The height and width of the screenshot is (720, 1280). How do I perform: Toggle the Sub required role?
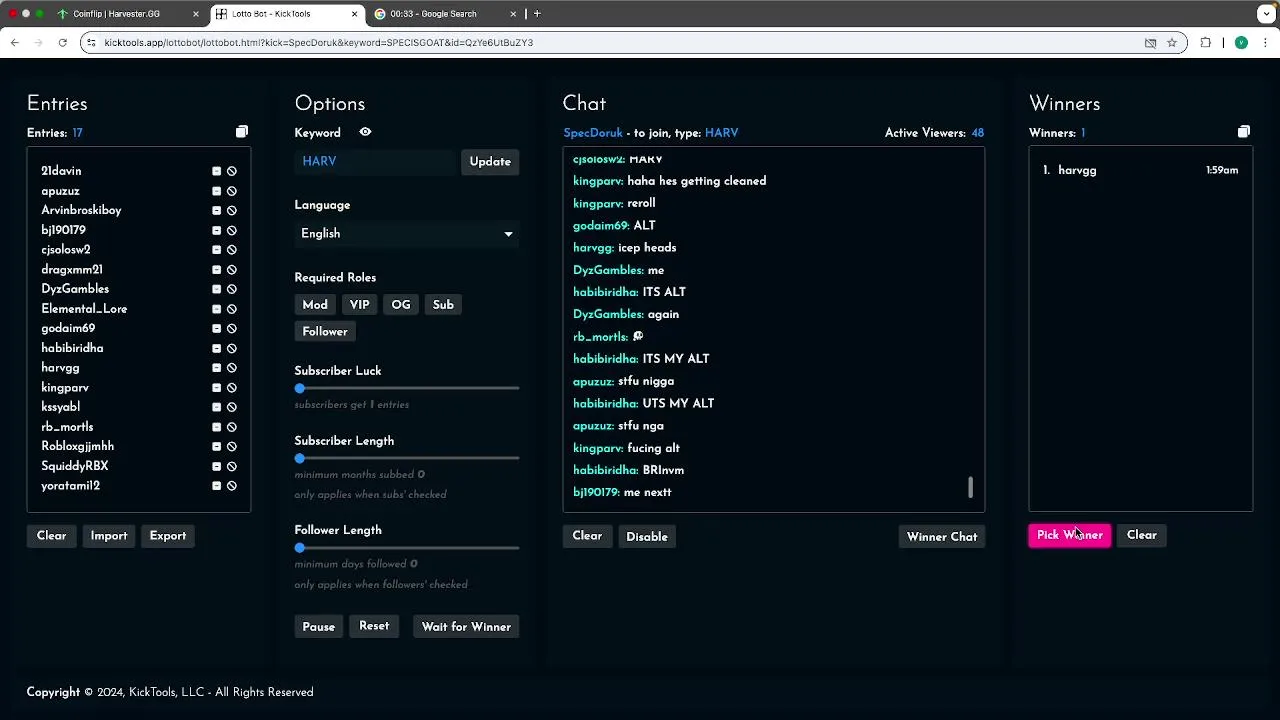point(443,305)
